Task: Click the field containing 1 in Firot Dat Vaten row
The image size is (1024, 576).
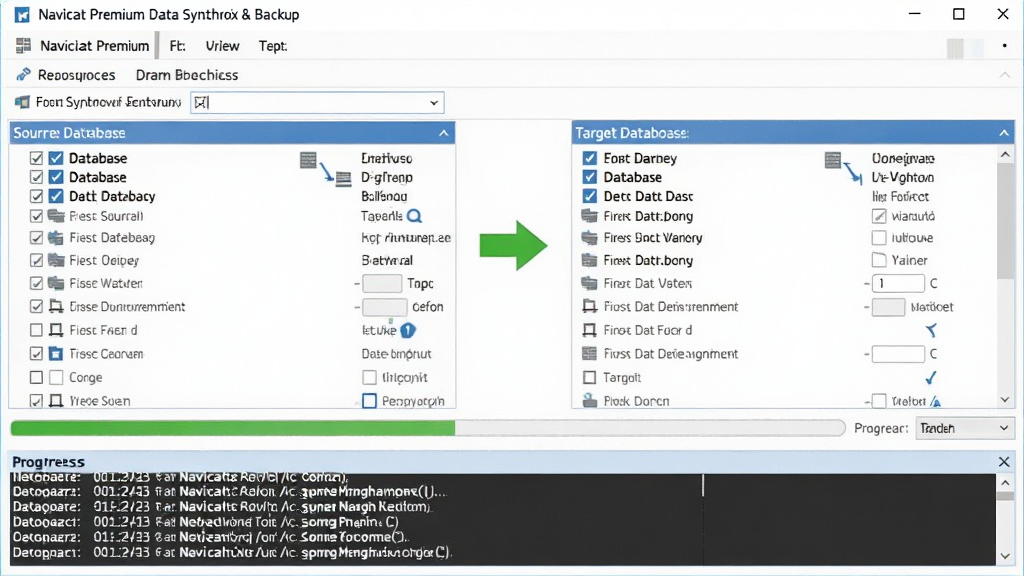Action: [899, 283]
